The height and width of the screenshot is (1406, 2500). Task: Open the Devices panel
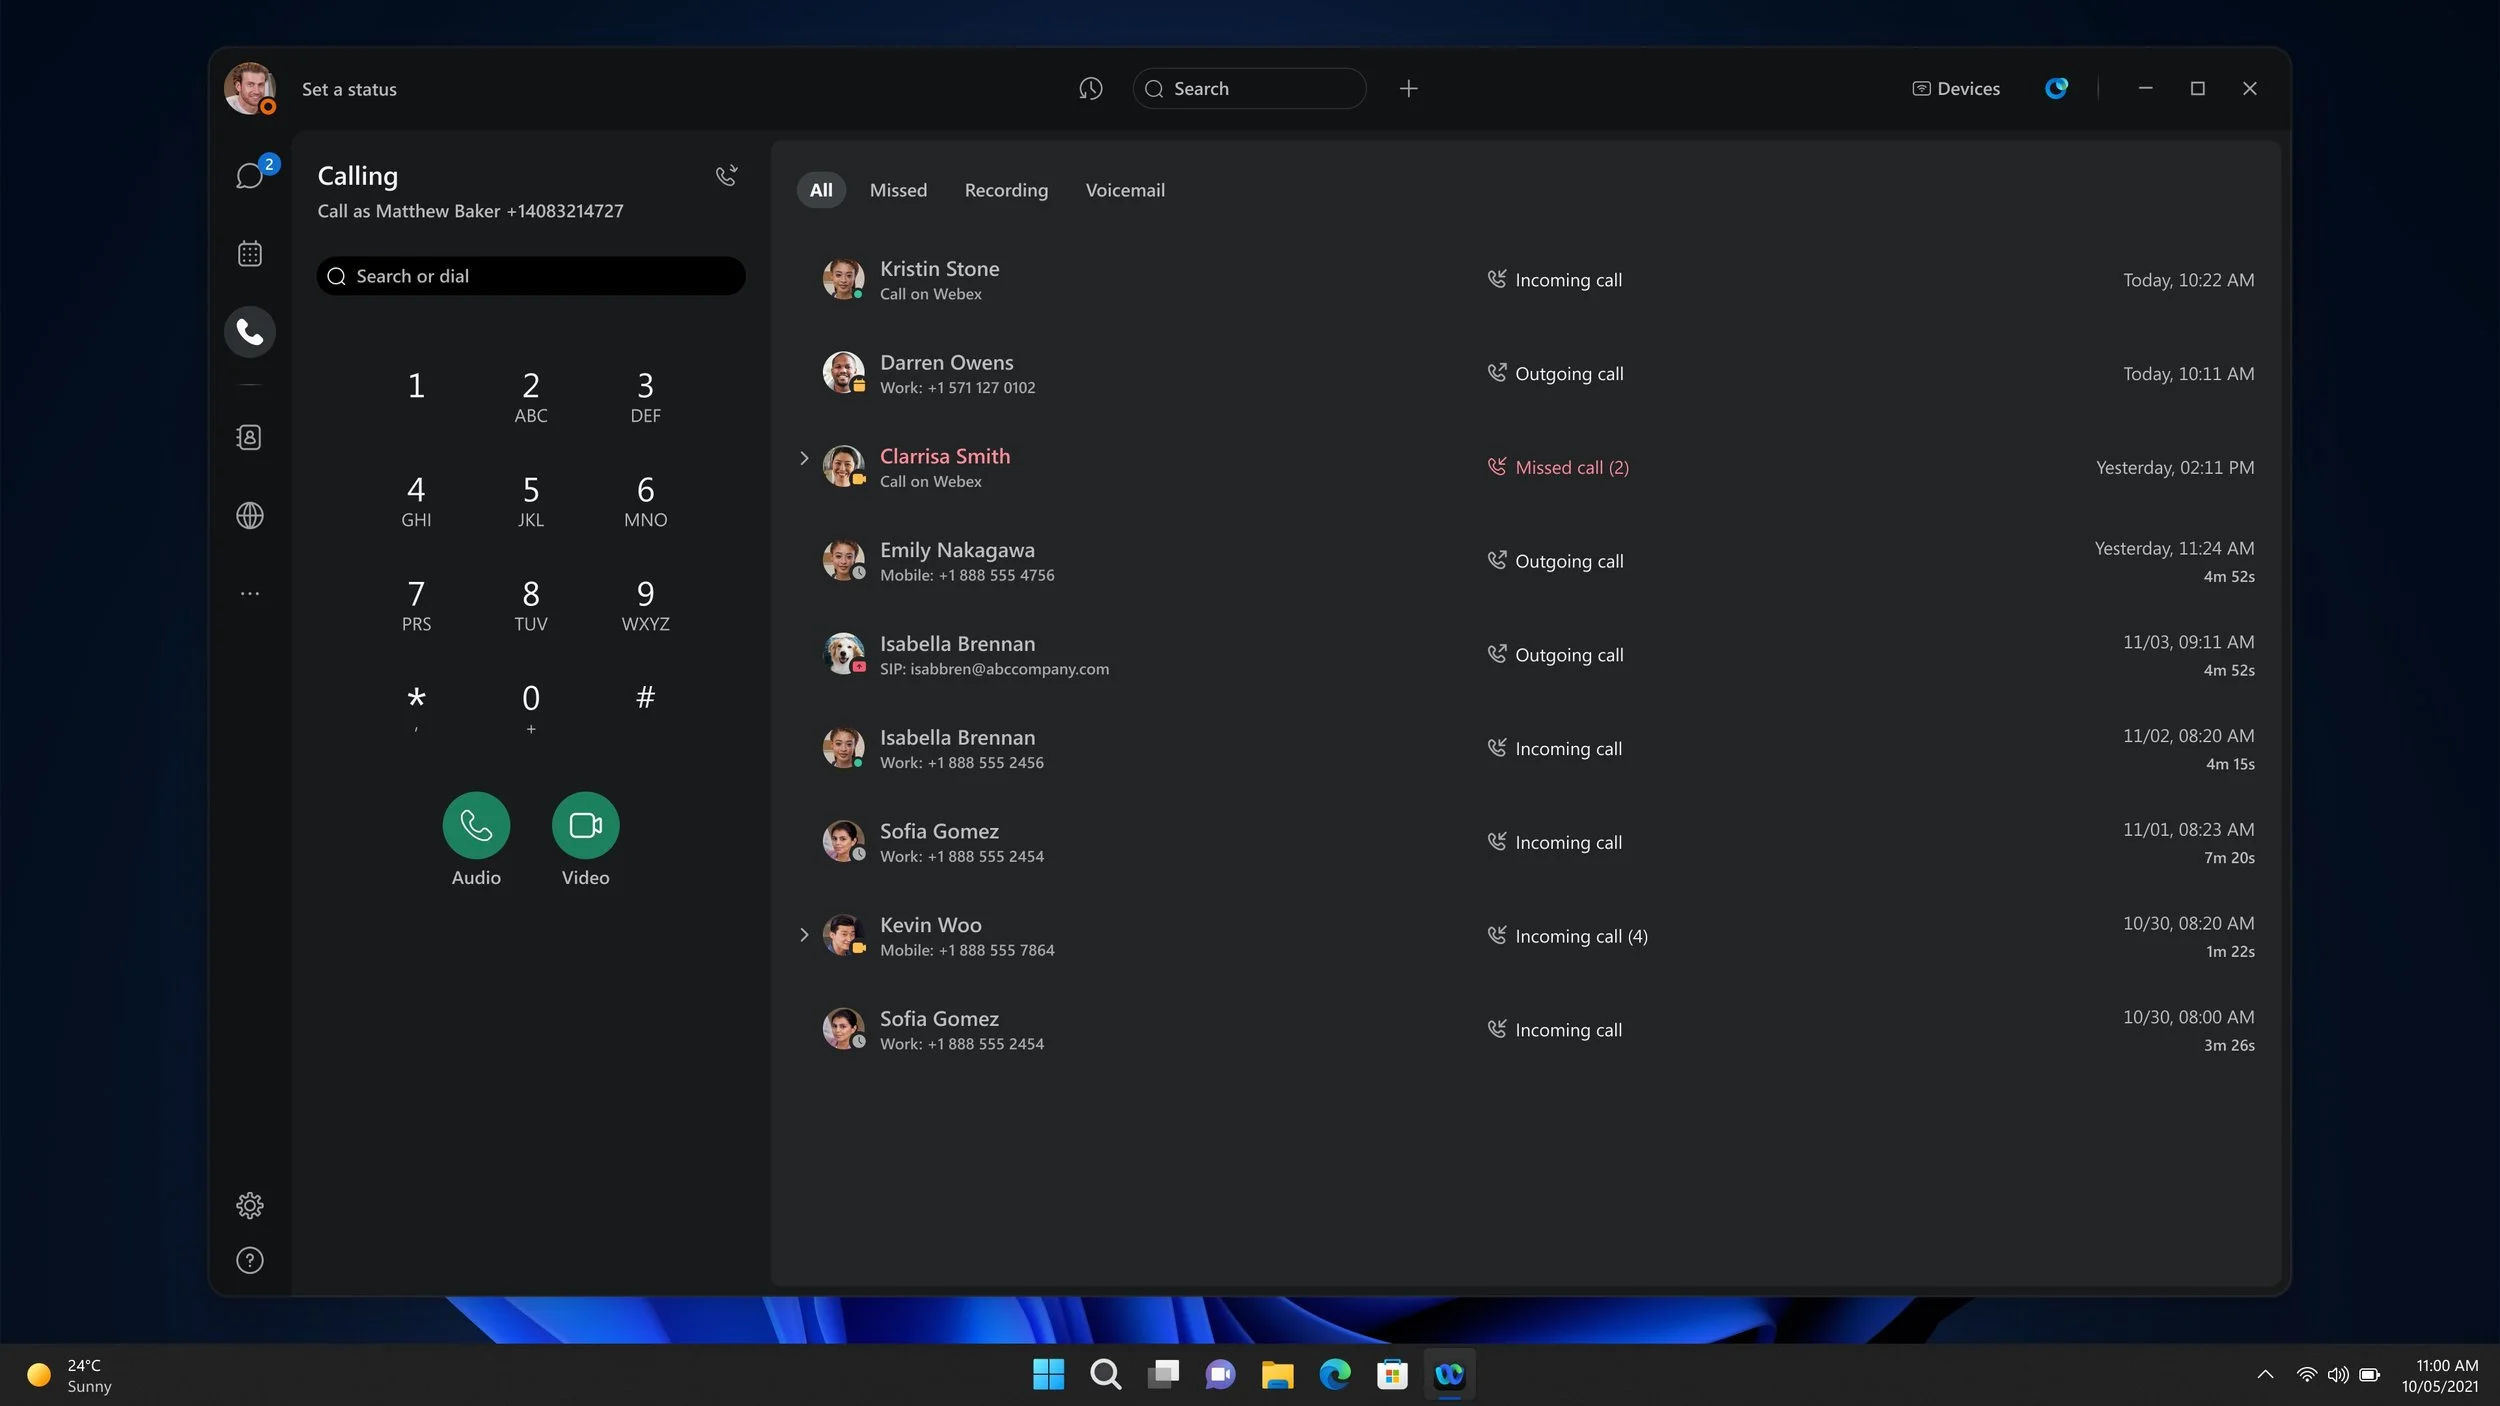tap(1954, 88)
